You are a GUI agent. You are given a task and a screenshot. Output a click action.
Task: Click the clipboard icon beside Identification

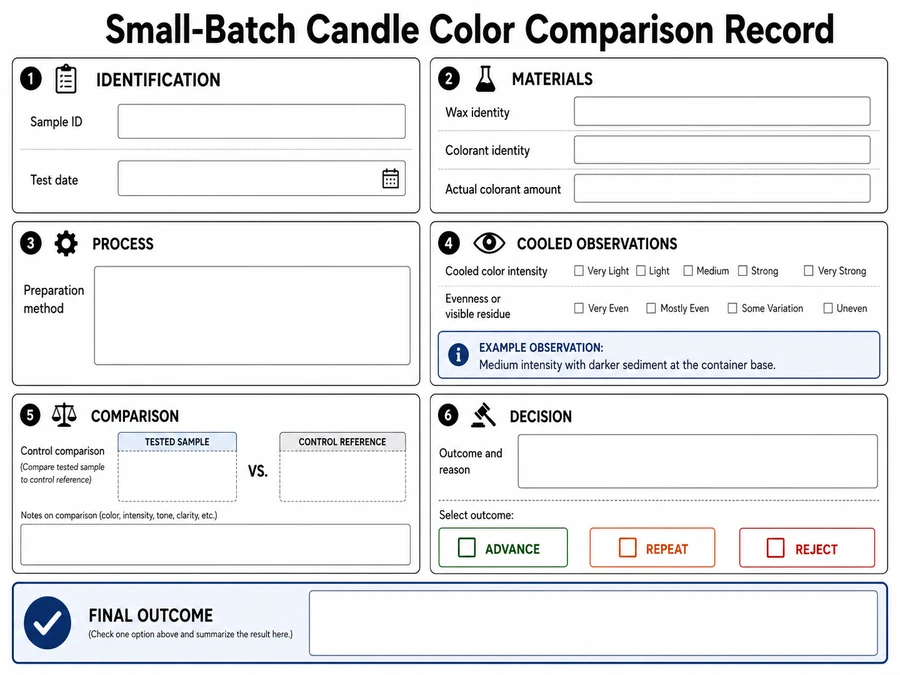[x=65, y=79]
